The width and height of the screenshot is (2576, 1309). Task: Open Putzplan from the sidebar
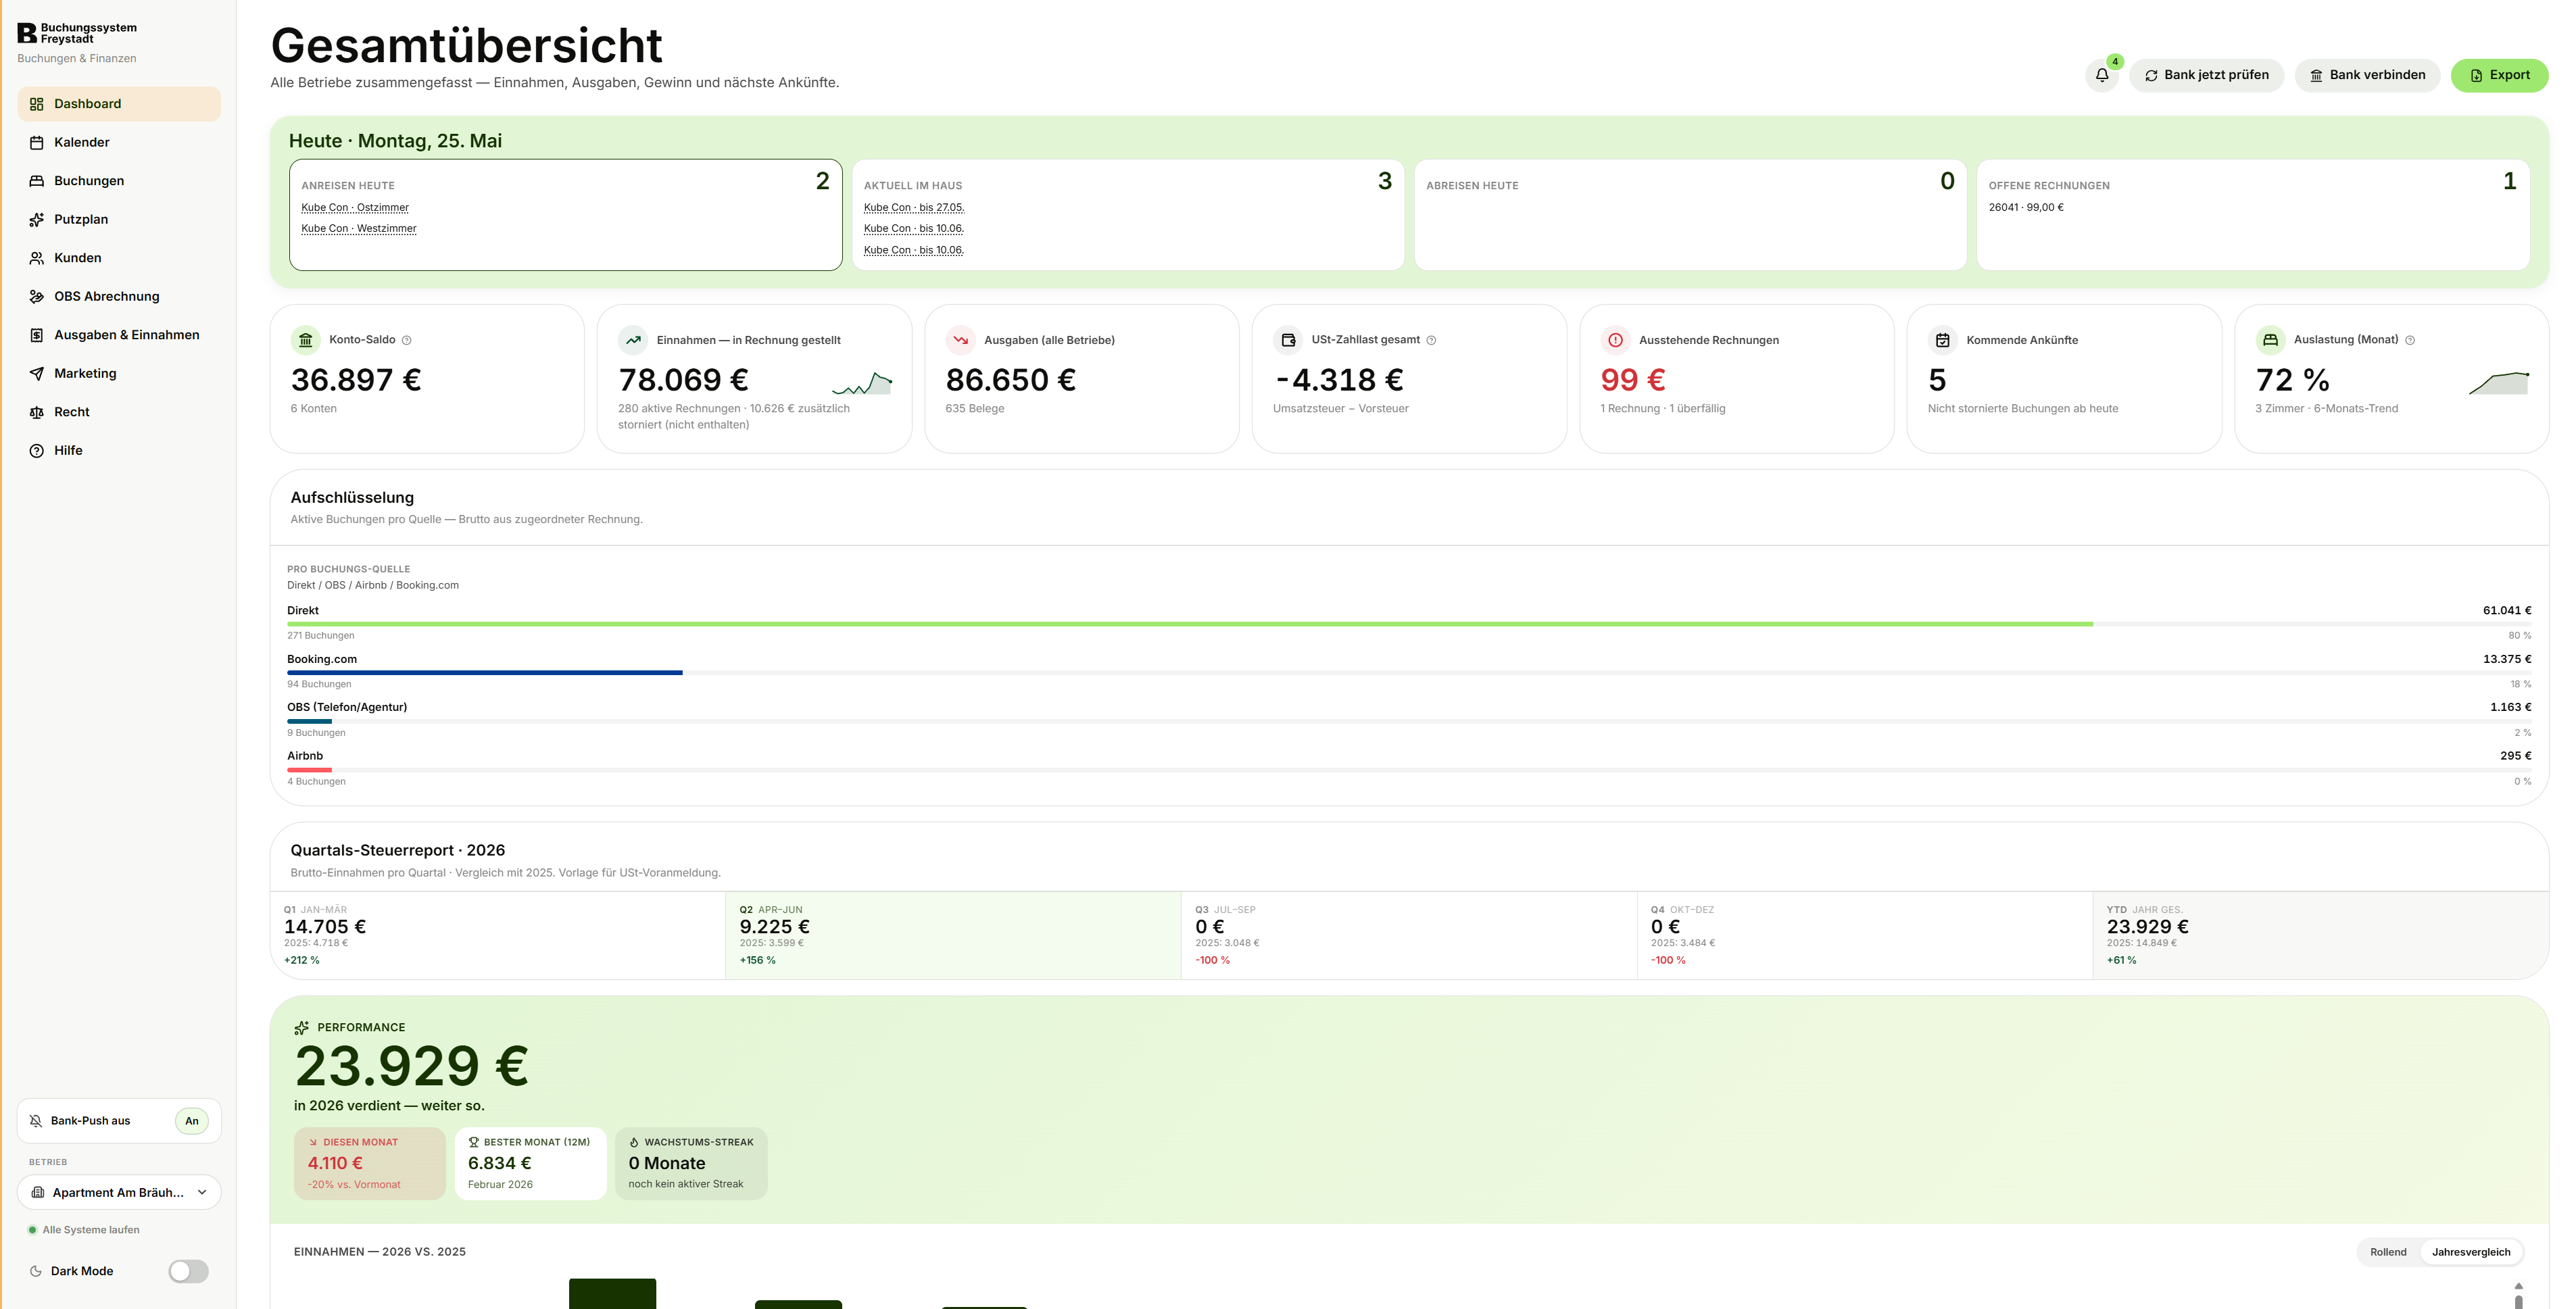119,220
